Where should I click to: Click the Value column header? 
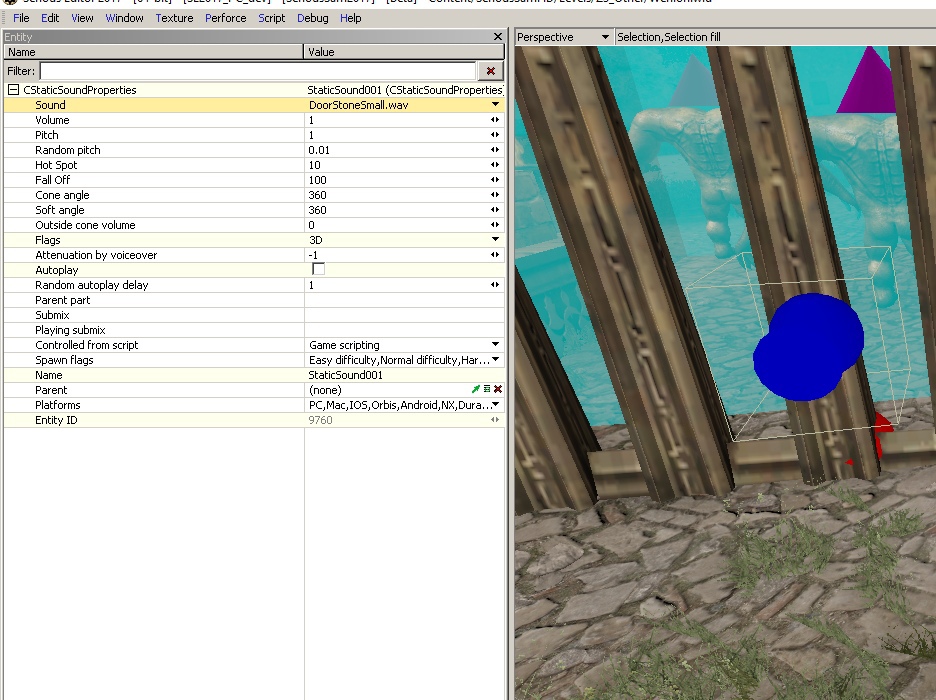pos(404,52)
